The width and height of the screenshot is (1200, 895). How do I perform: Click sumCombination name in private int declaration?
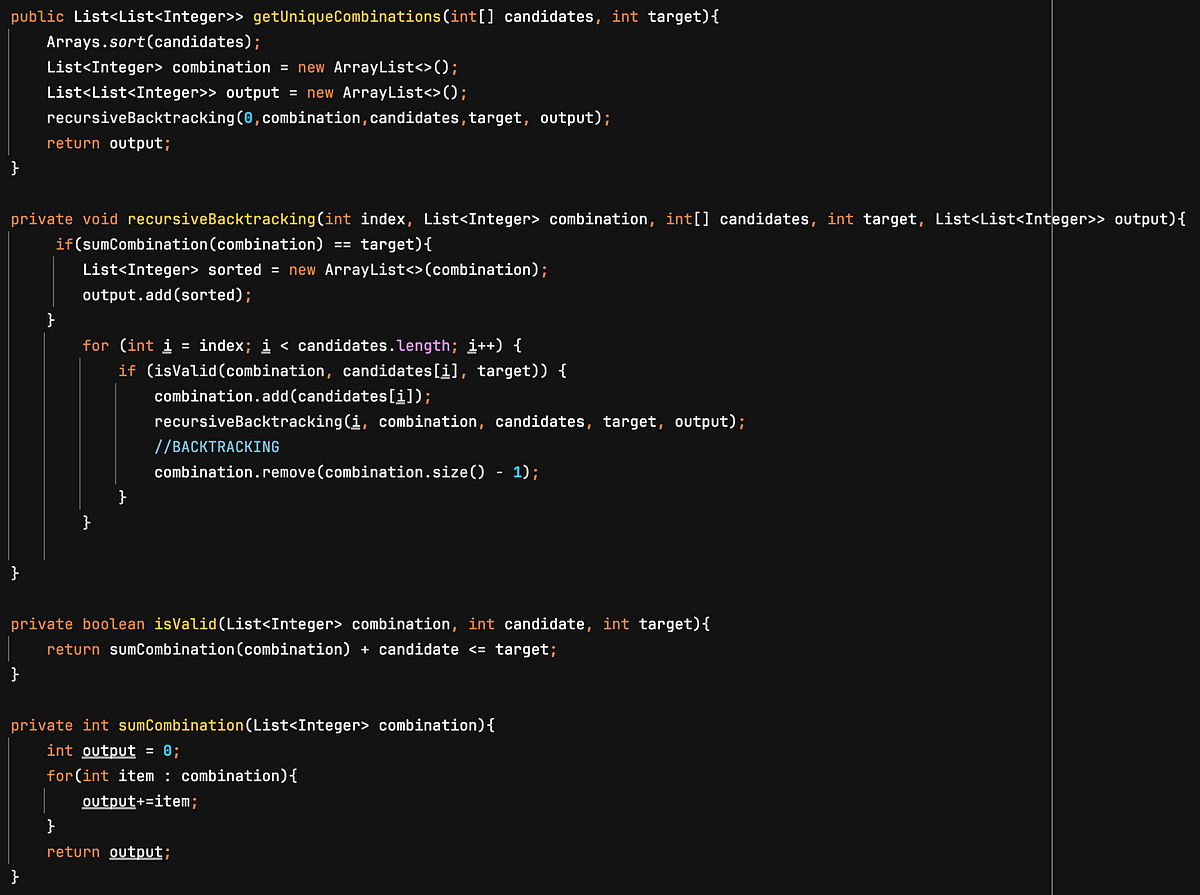180,725
